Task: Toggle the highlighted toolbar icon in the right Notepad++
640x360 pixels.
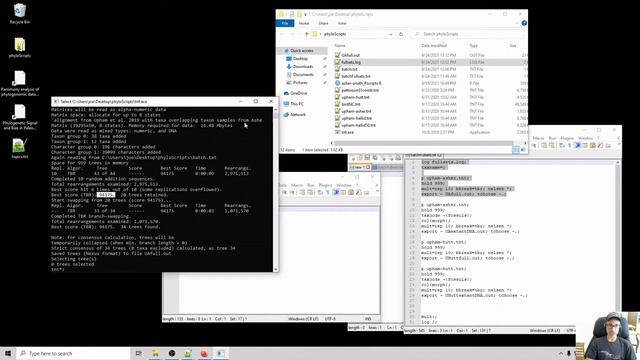Action: point(578,145)
